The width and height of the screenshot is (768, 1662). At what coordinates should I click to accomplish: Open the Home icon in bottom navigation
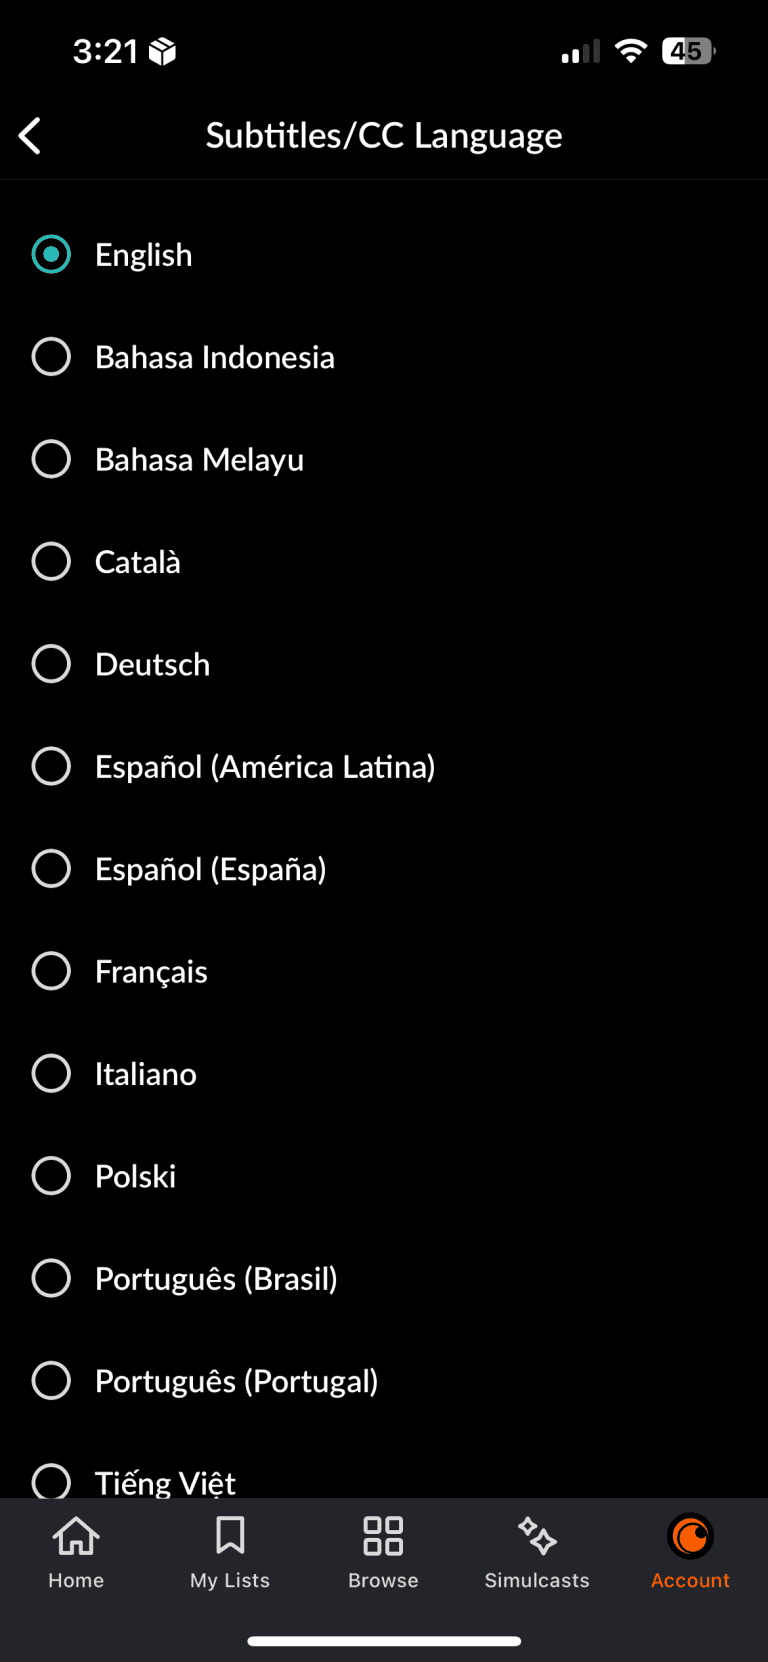pos(76,1535)
